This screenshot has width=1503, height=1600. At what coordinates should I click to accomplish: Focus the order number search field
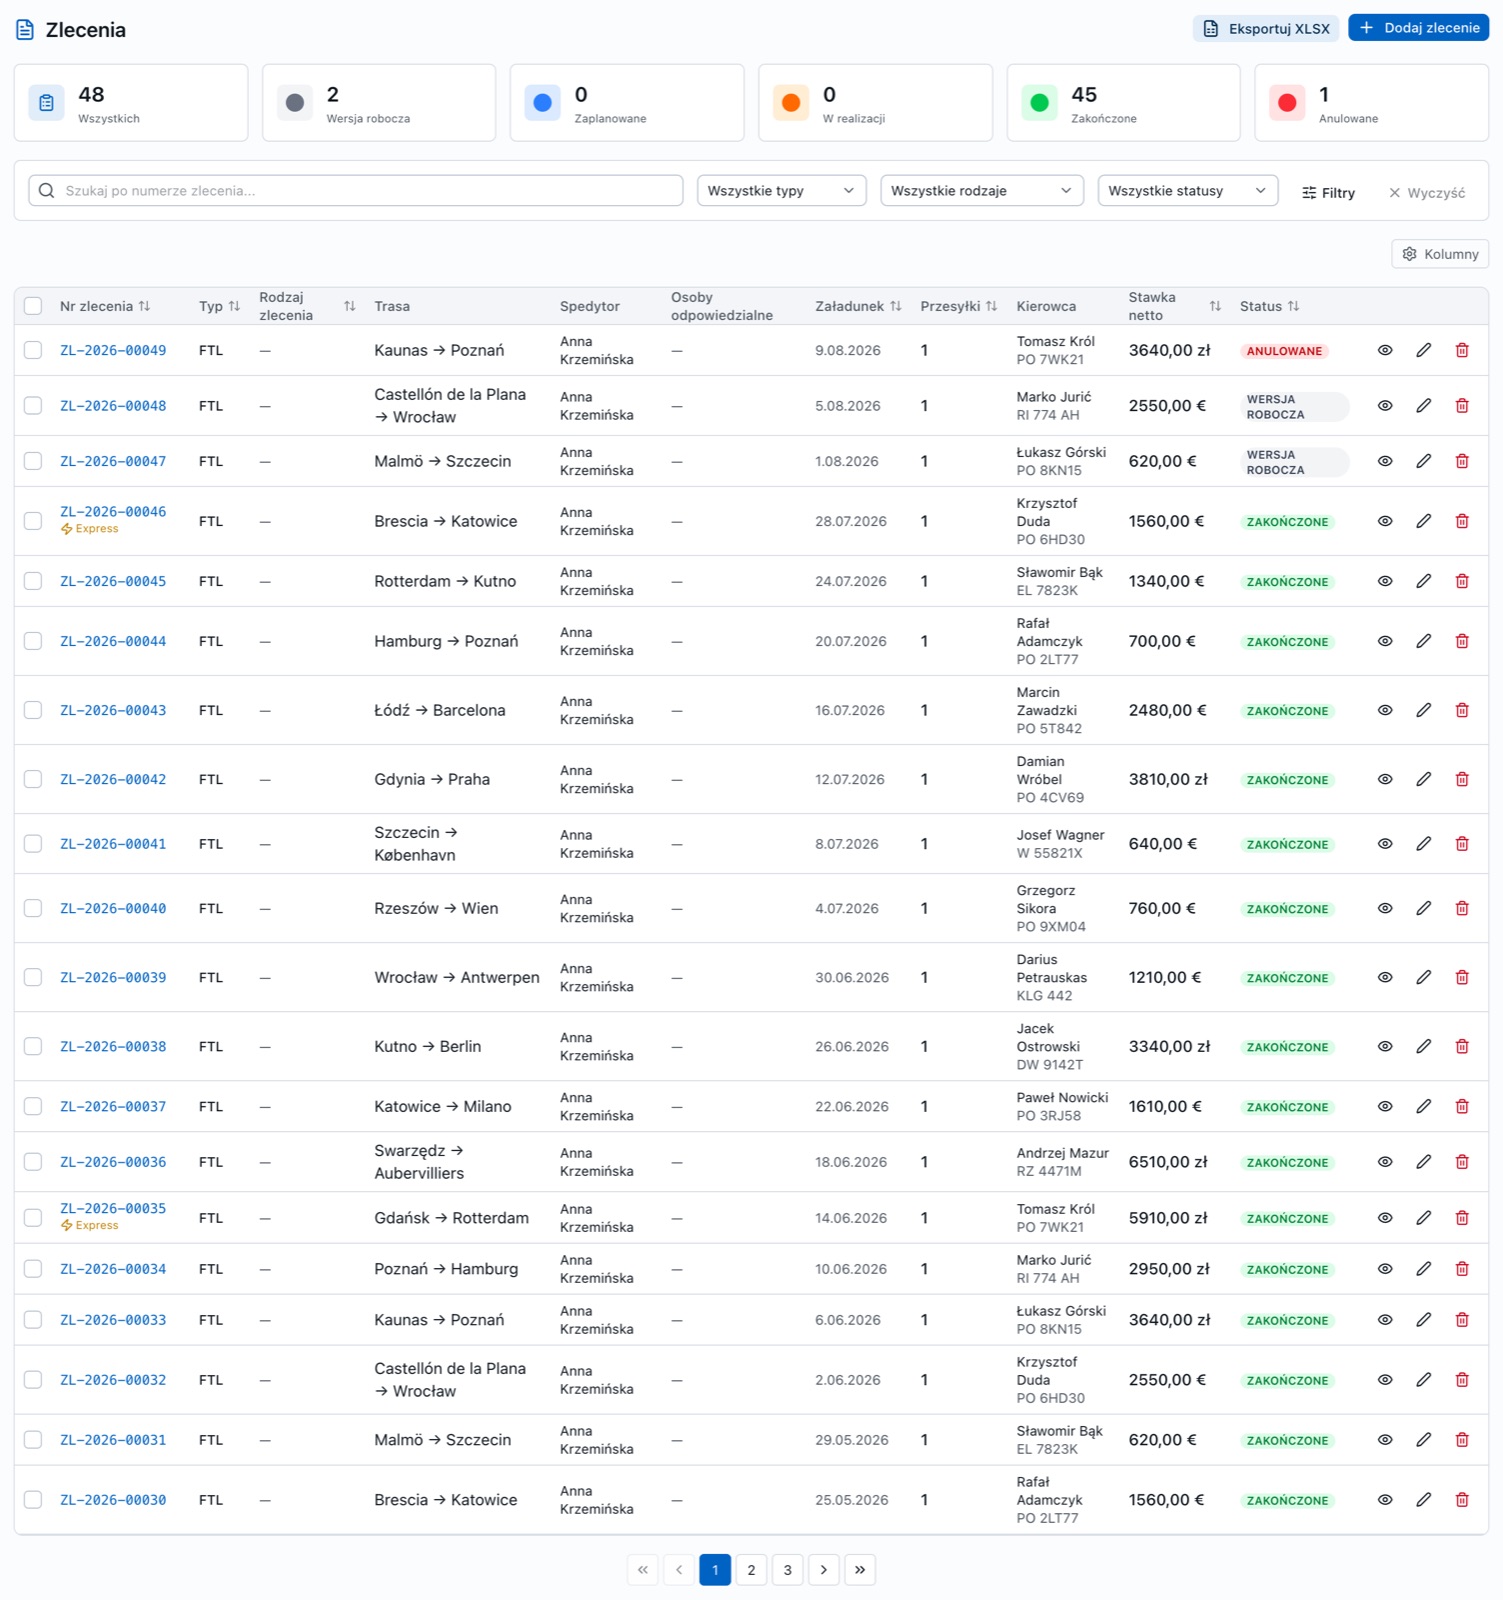click(x=356, y=191)
